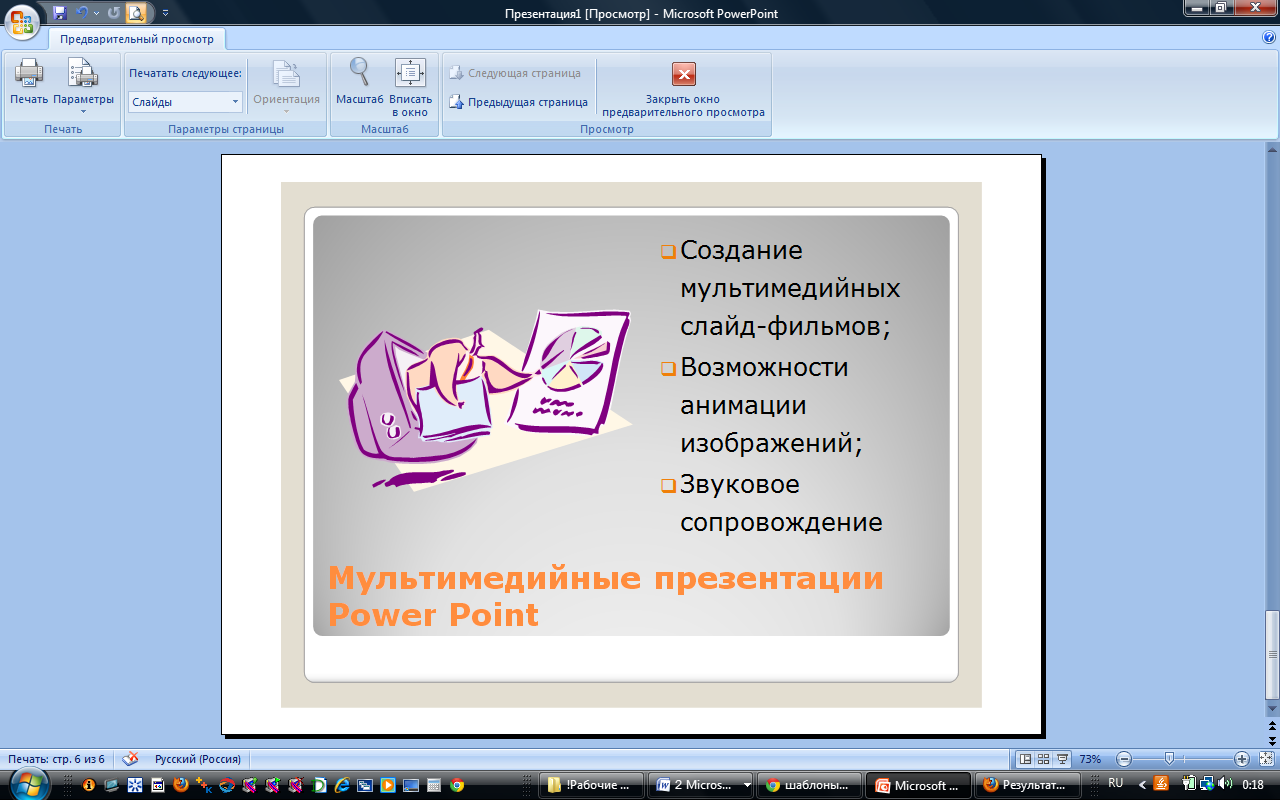Go to Предыдущая страница
The width and height of the screenshot is (1280, 800).
tap(518, 102)
